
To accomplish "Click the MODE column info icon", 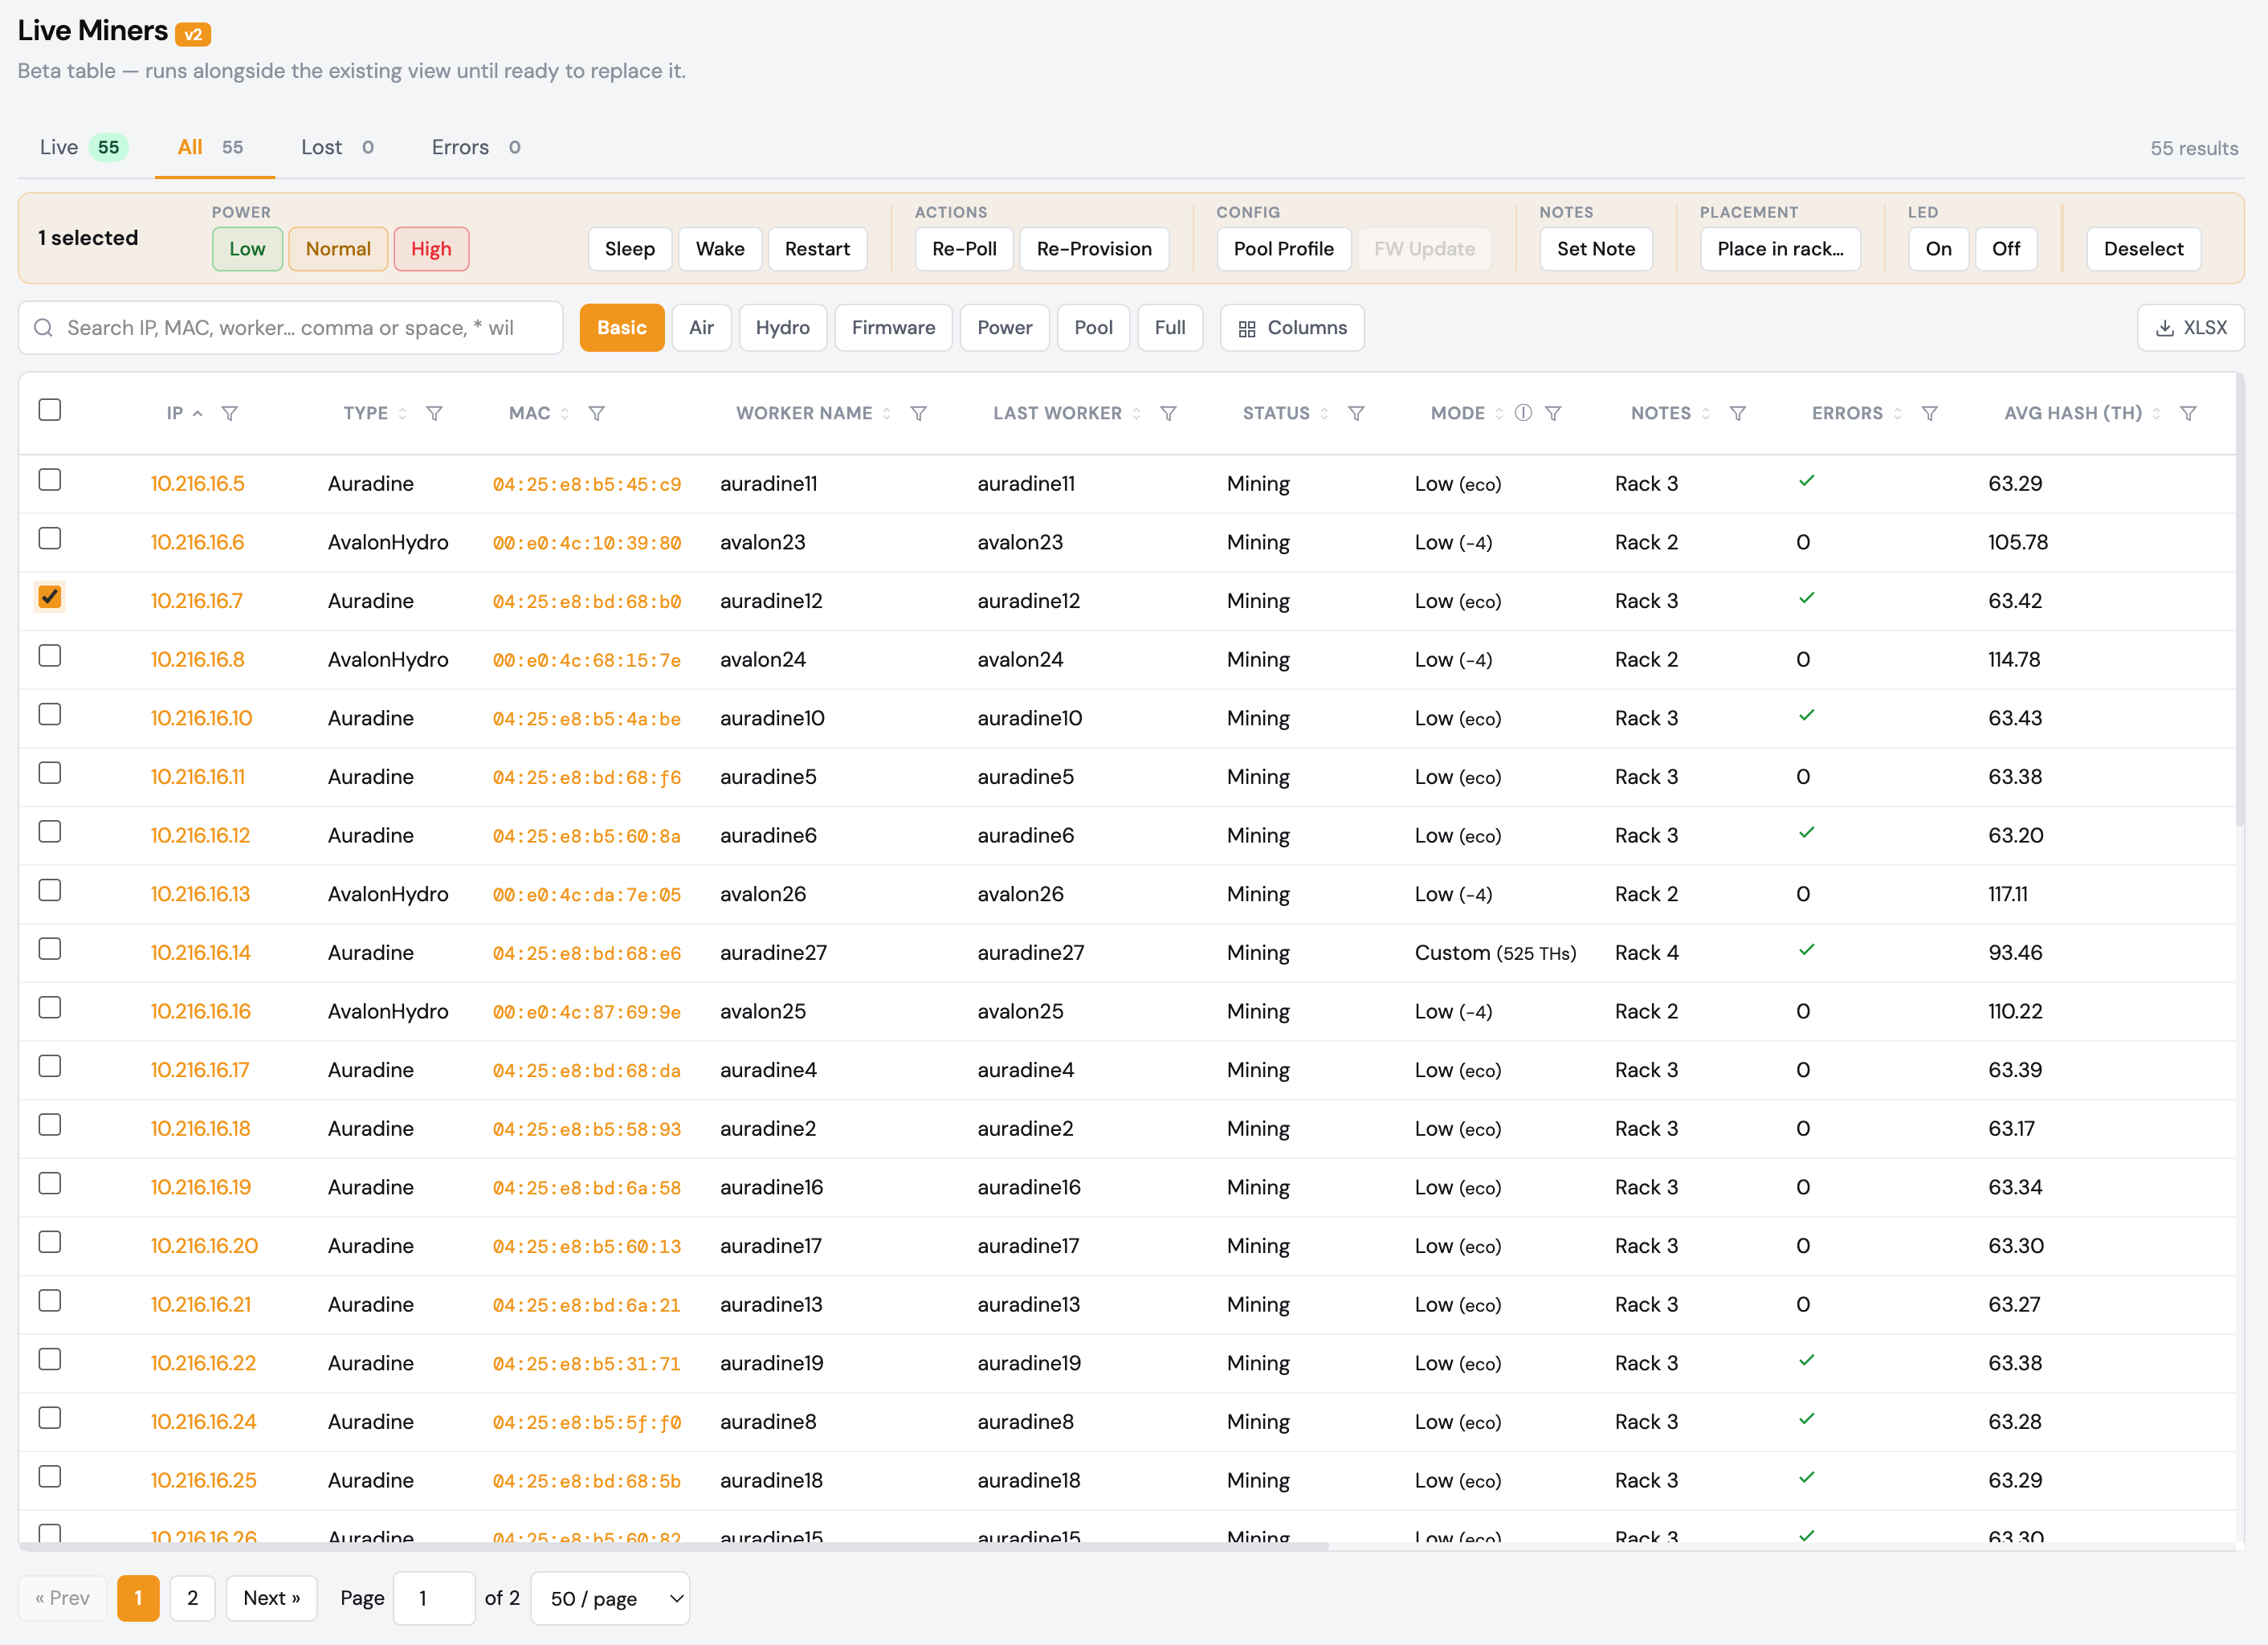I will click(1523, 413).
